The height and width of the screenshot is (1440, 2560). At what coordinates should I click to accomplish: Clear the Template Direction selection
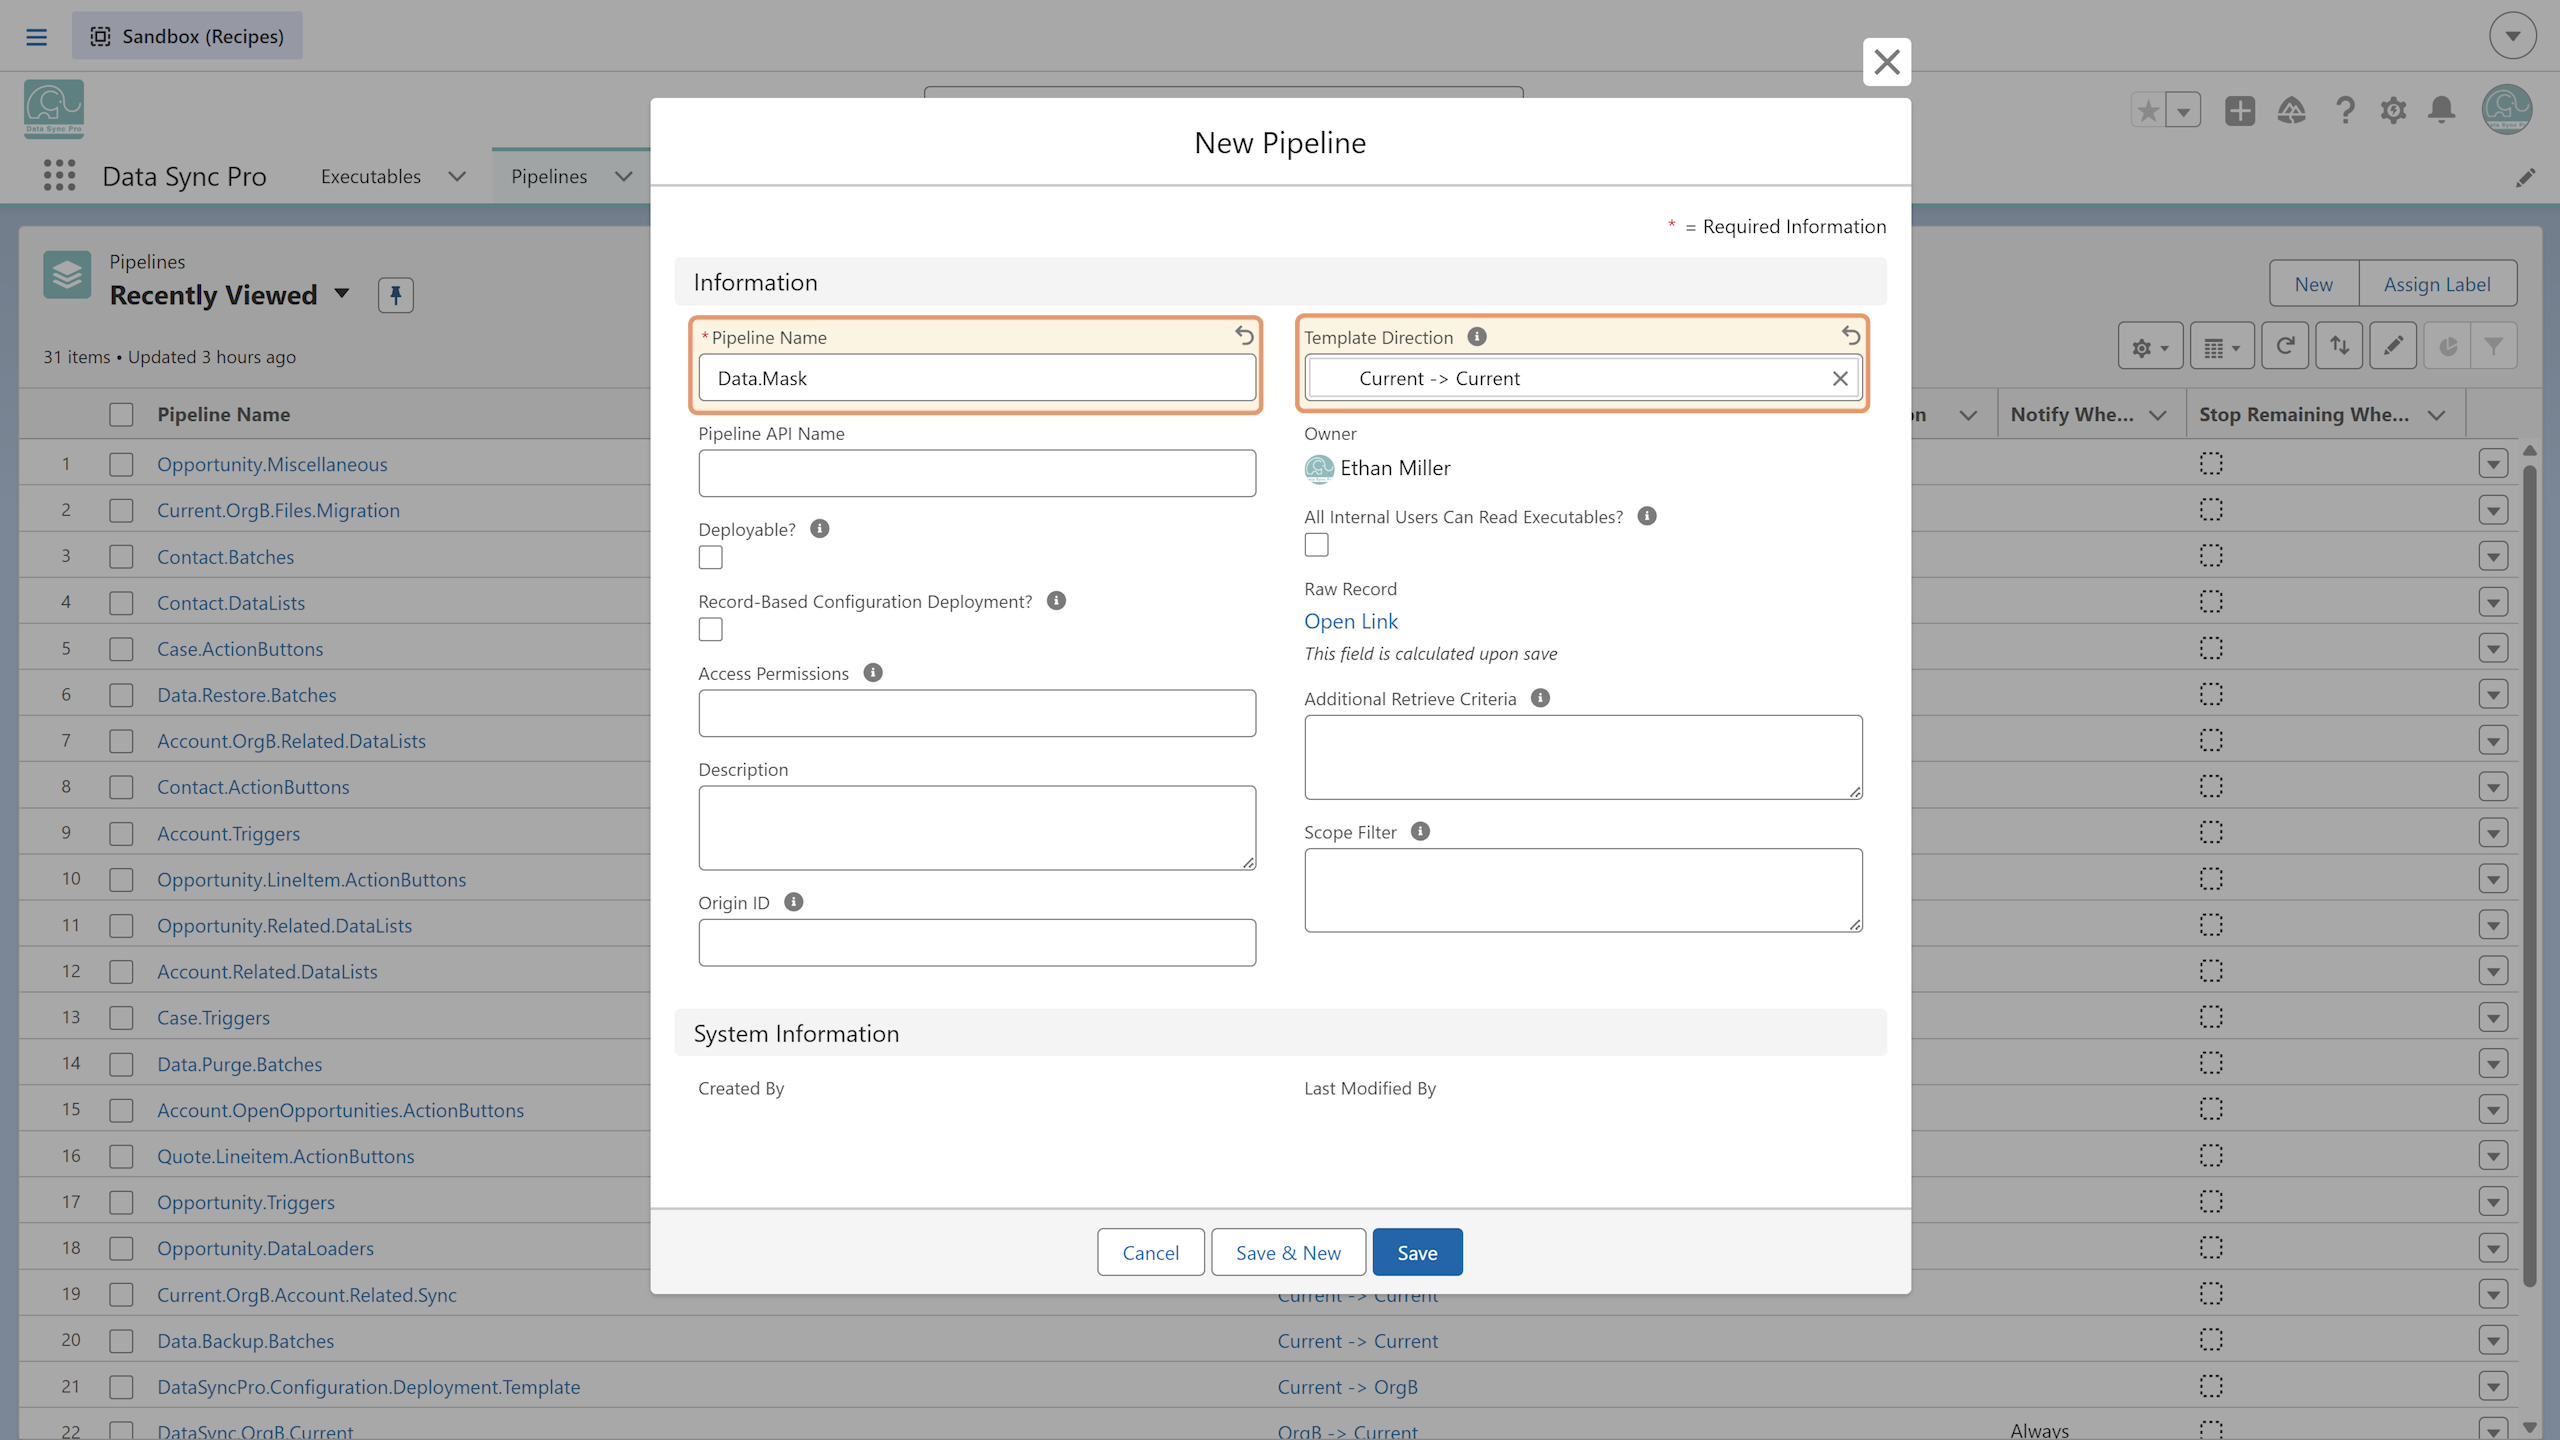(1840, 378)
